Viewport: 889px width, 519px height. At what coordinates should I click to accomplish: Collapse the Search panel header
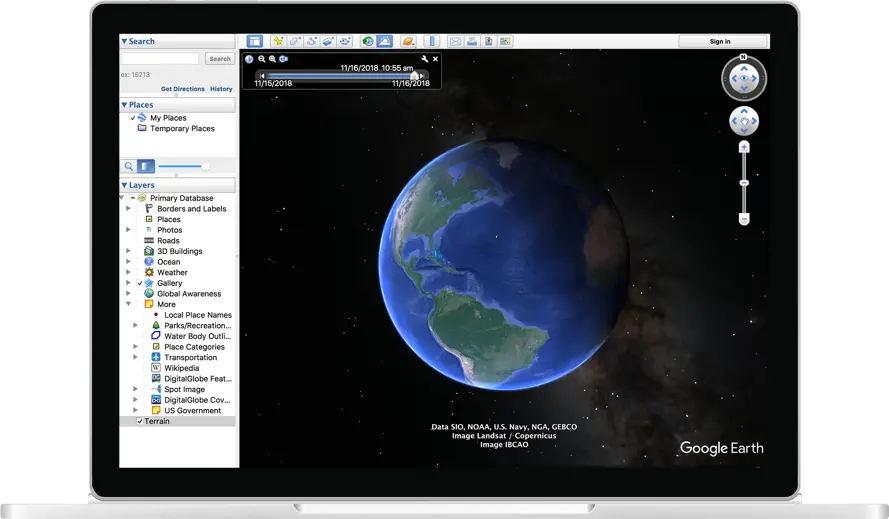(x=125, y=41)
